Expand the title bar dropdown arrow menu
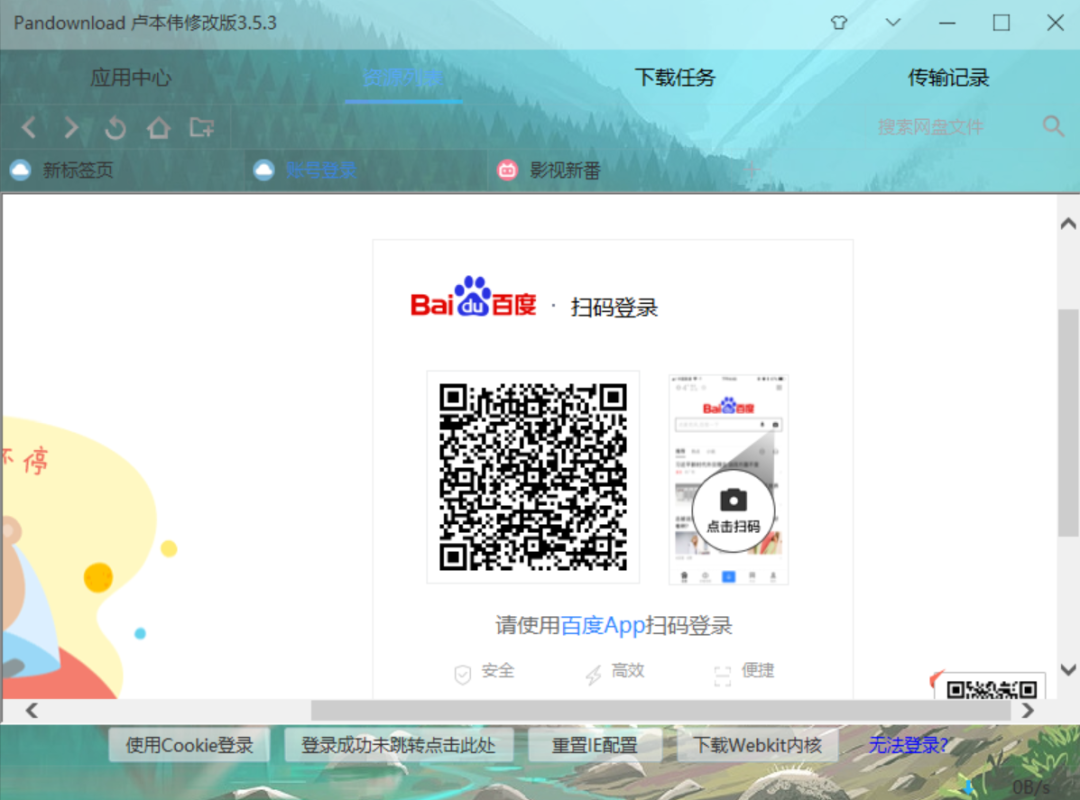The height and width of the screenshot is (800, 1080). pos(893,23)
